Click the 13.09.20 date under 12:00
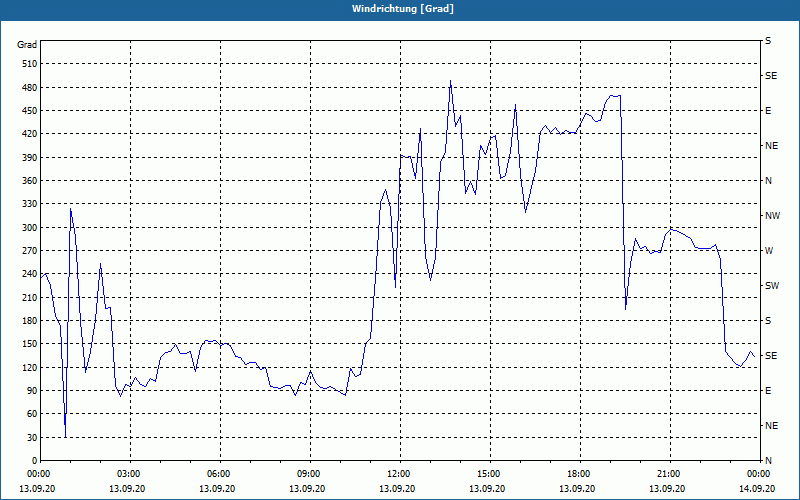Screen dimensions: 800x500 (x=397, y=489)
